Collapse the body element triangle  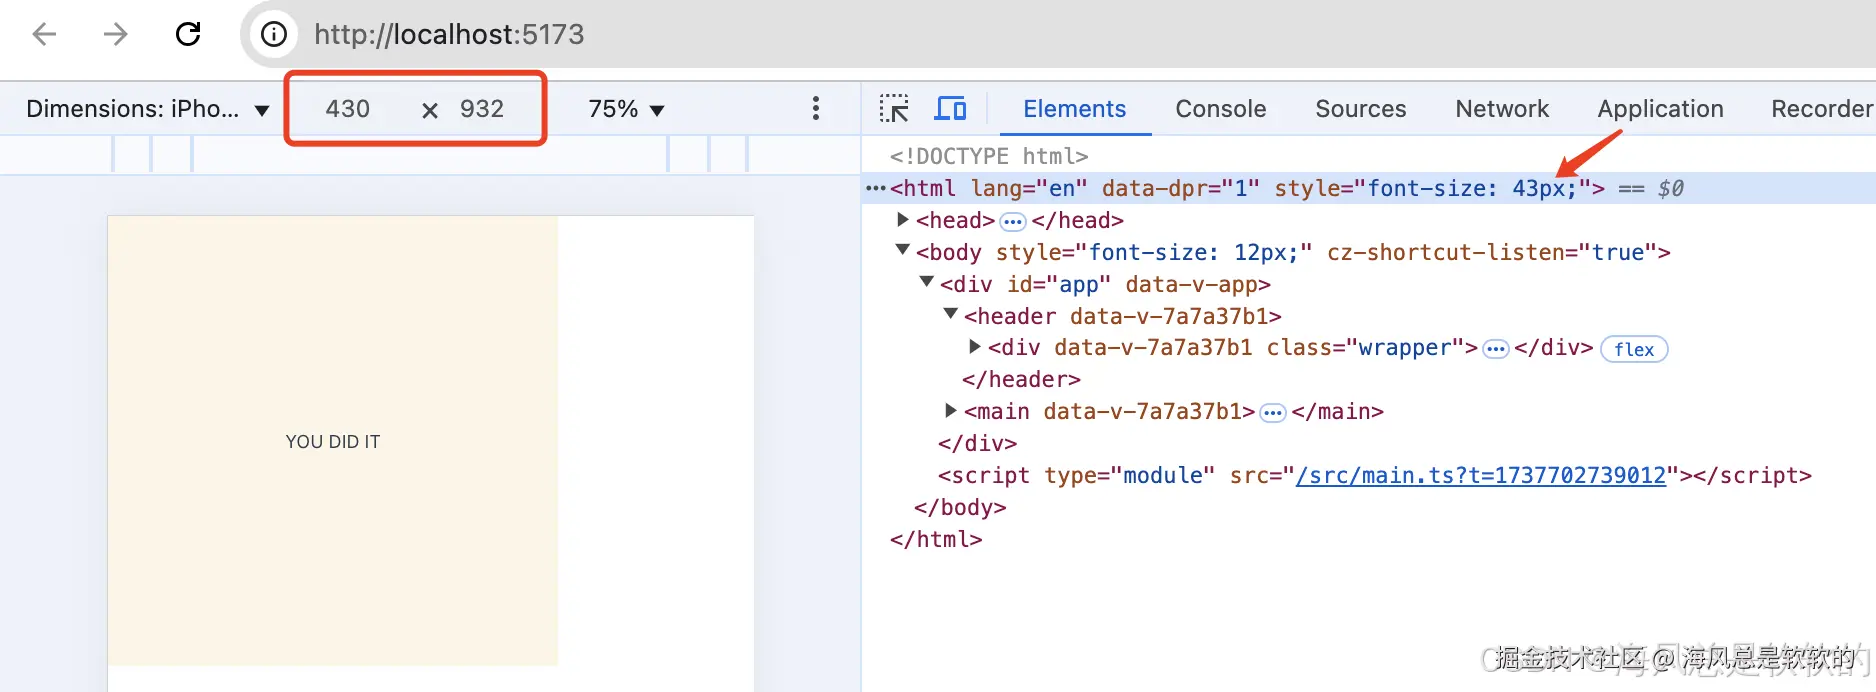(x=903, y=250)
